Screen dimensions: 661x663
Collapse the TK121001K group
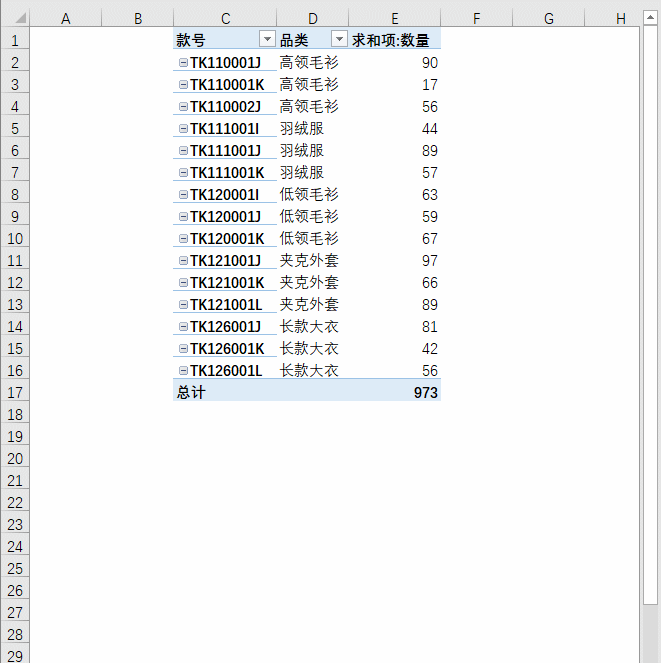point(183,282)
